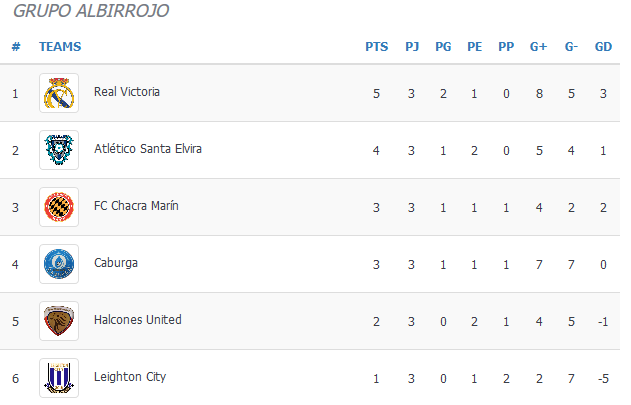Sort by the PTS column header
This screenshot has height=405, width=631.
(377, 47)
